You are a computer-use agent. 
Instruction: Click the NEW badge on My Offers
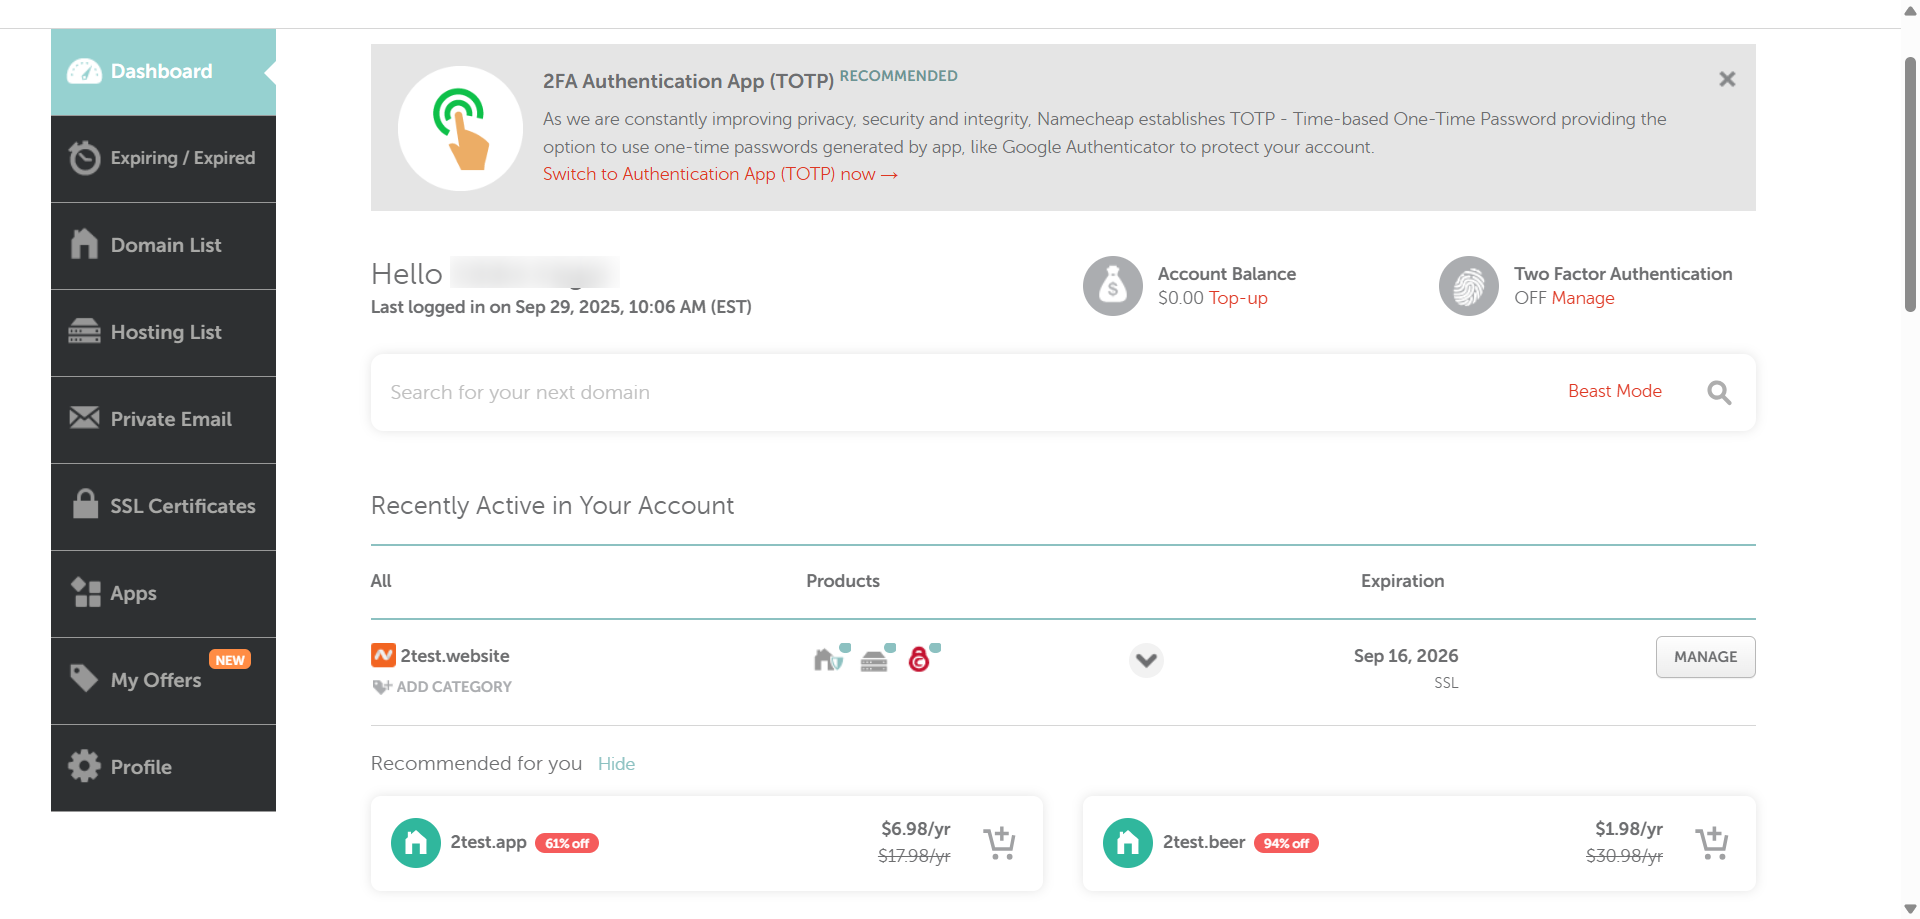point(230,660)
